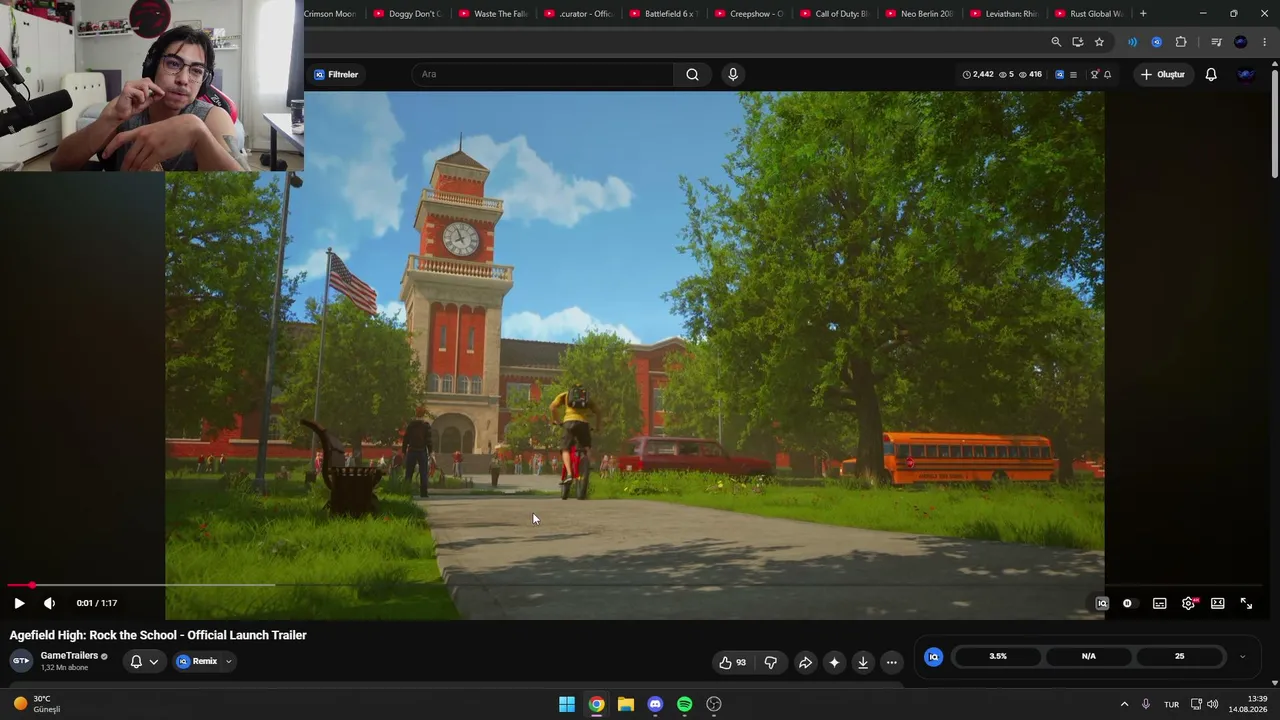
Task: Download the video with the download icon
Action: click(863, 662)
